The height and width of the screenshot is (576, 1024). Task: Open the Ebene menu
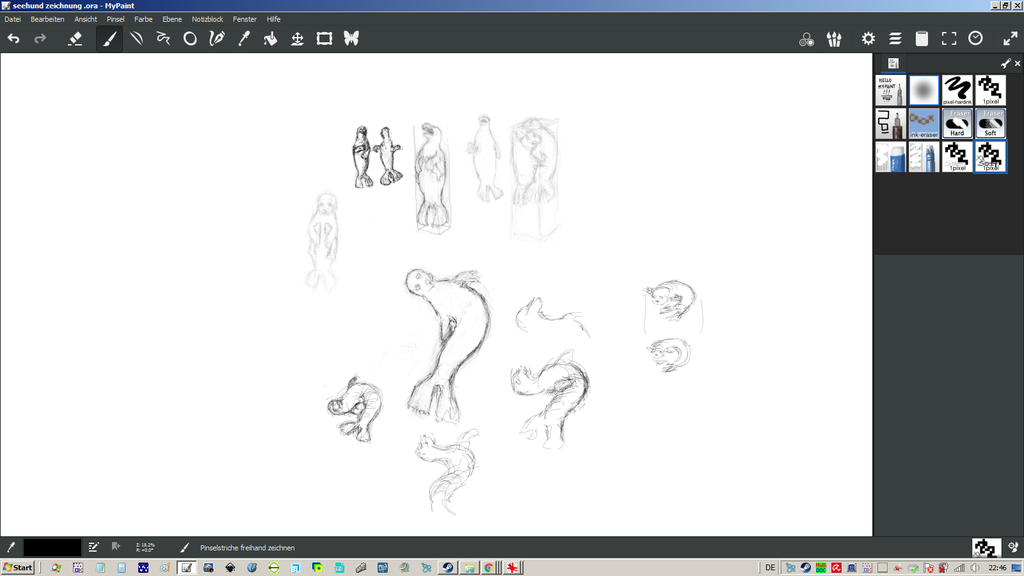pos(172,19)
